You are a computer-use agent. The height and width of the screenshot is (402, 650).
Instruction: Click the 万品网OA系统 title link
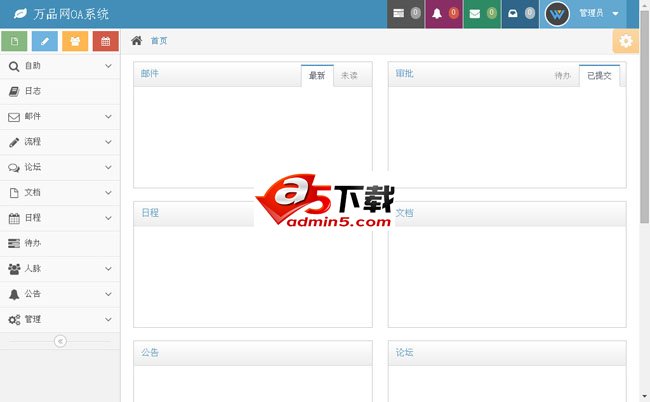point(71,14)
